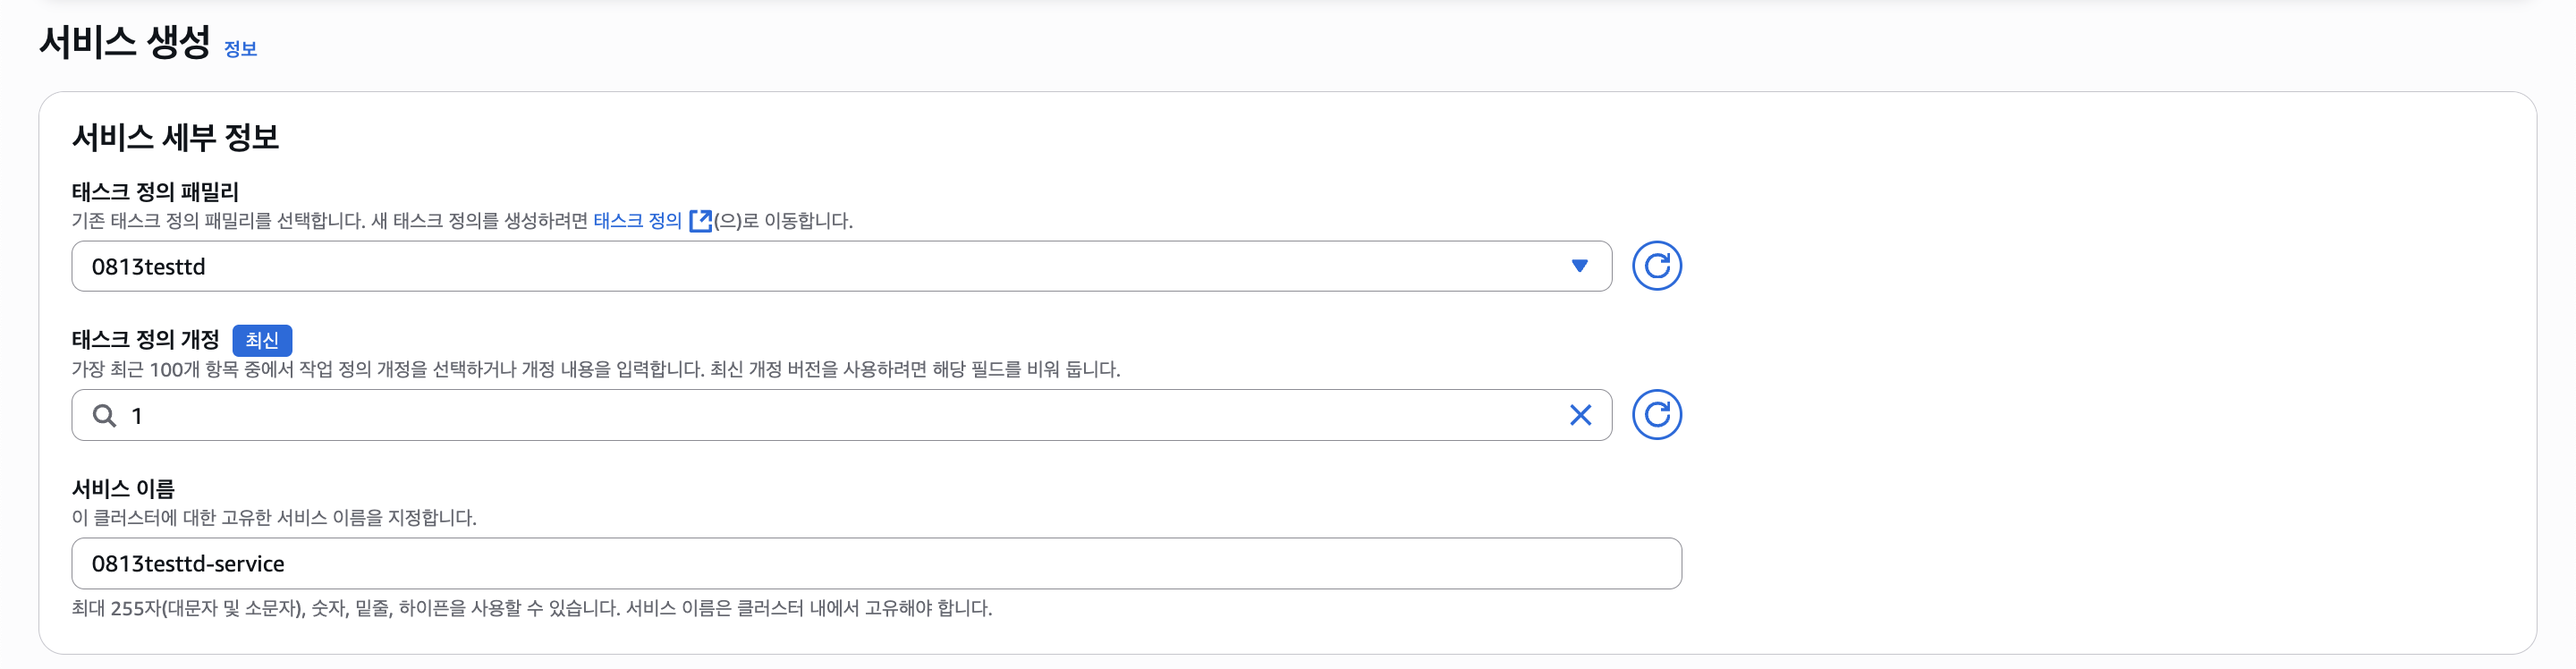Click the 이 클러스터에 대한 고유한 description text
This screenshot has width=2576, height=669.
tap(274, 517)
